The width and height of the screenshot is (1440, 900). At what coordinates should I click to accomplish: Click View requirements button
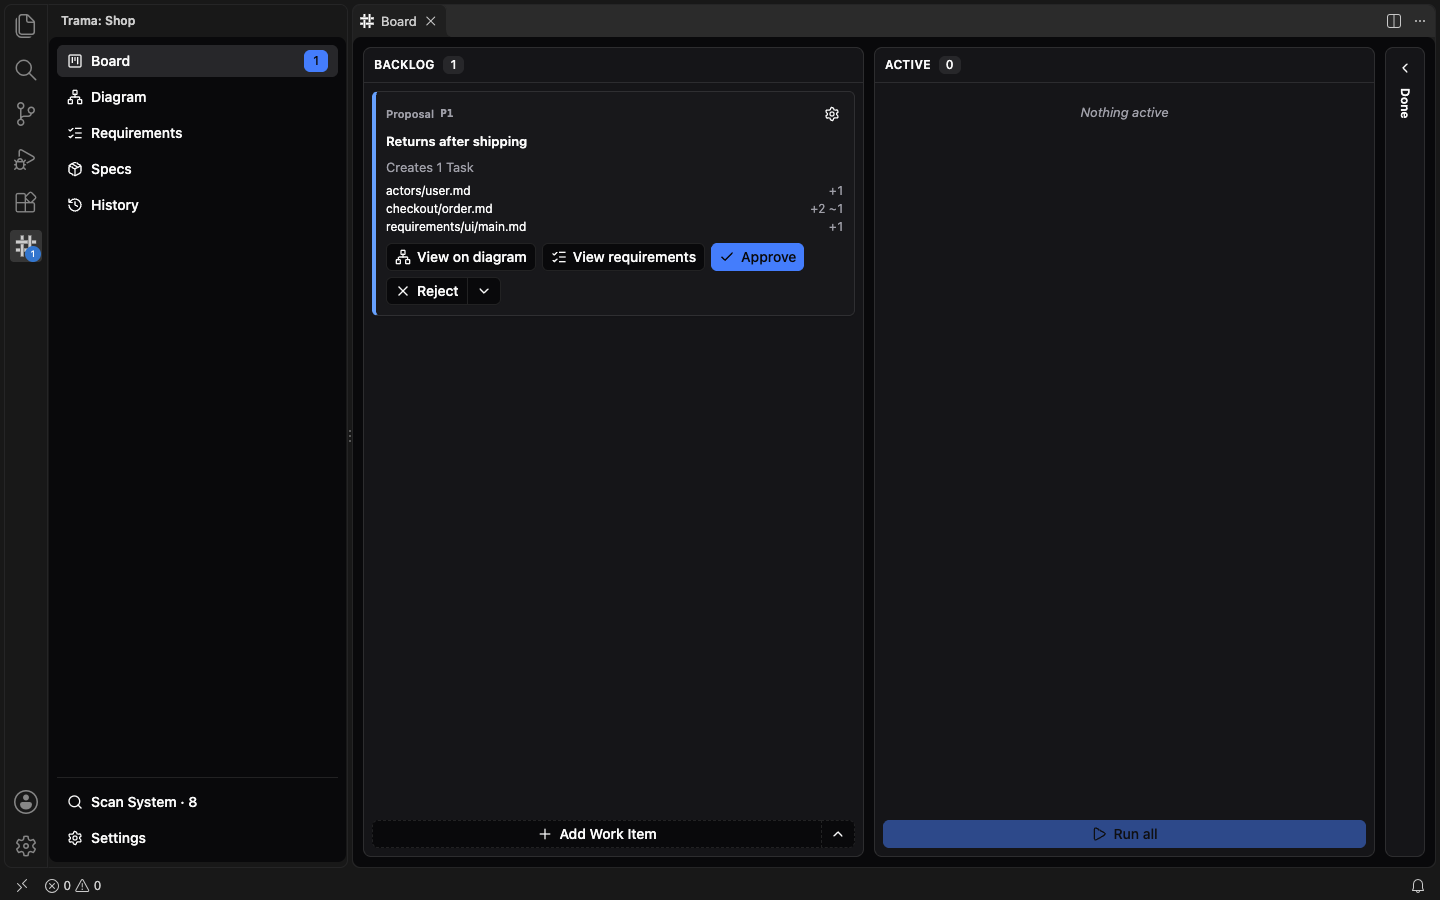[x=624, y=257]
